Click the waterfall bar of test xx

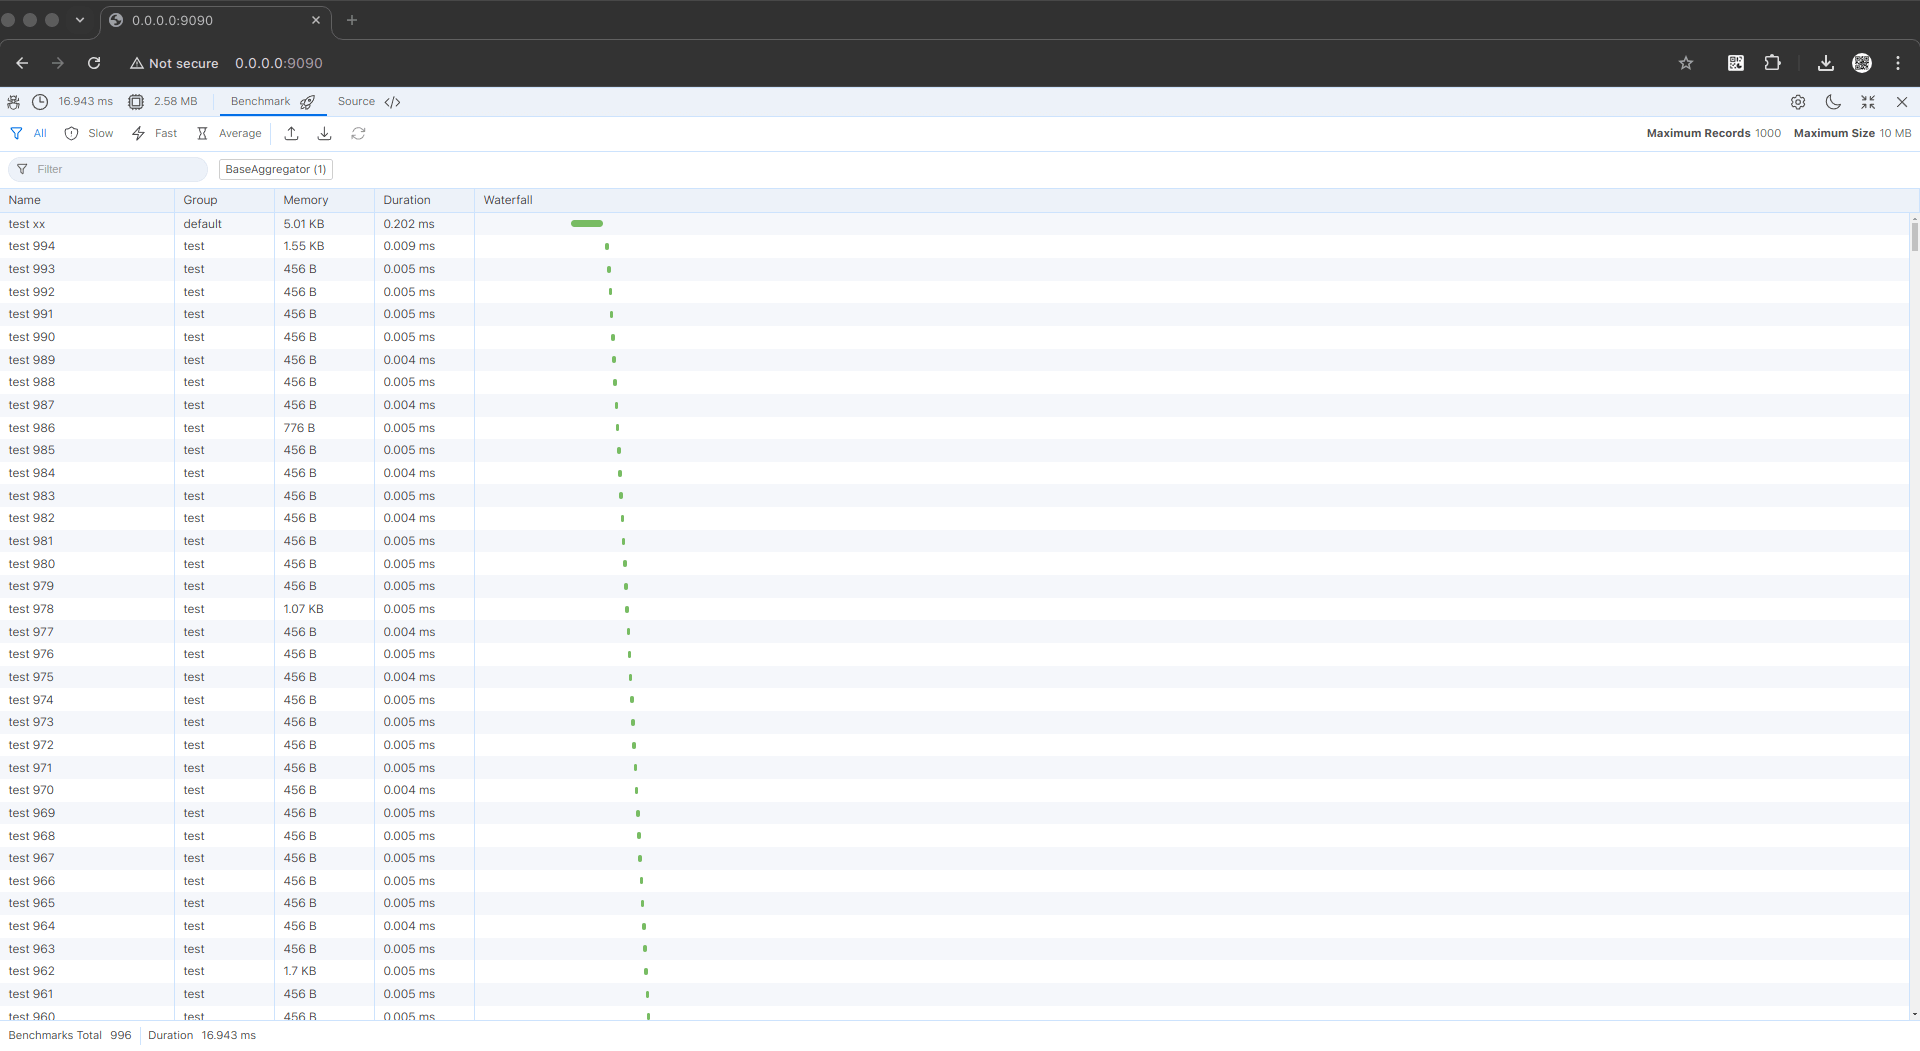click(587, 224)
